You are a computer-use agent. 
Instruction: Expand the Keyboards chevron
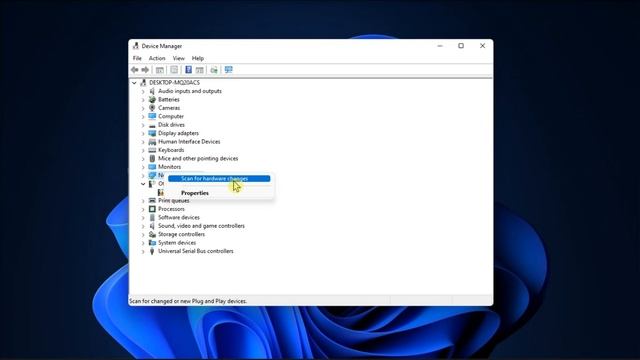click(x=143, y=150)
